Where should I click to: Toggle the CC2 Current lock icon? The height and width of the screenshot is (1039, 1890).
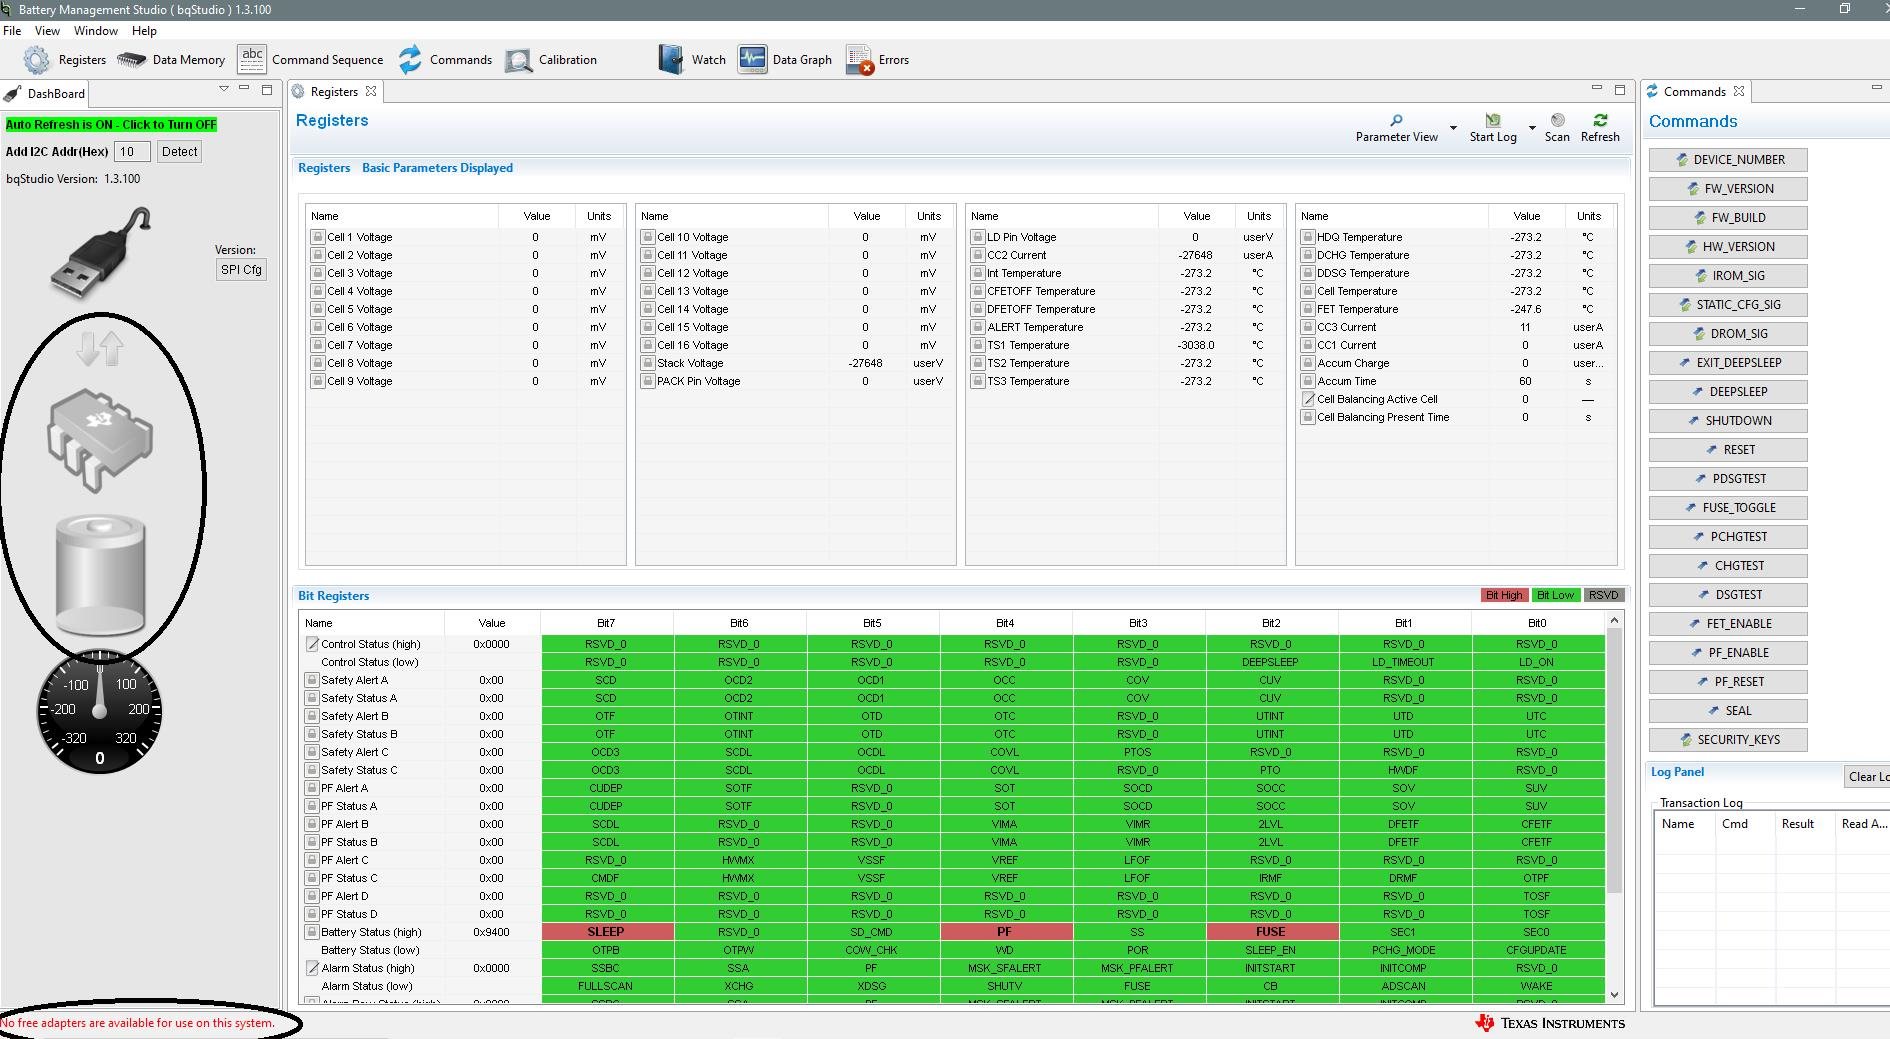click(977, 255)
